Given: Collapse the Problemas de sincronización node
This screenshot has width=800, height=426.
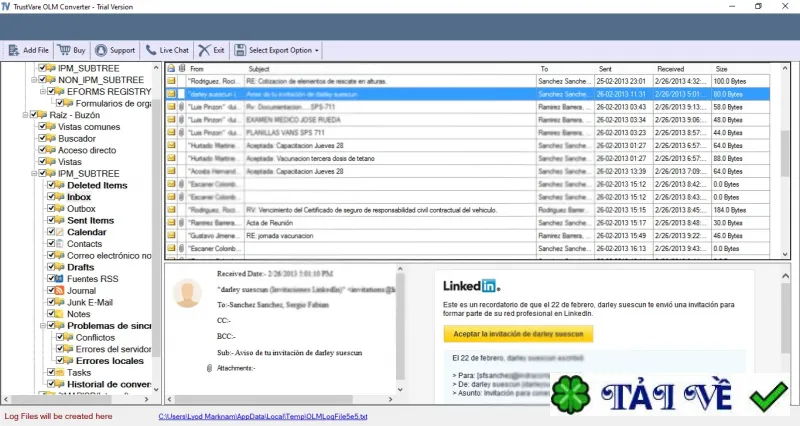Looking at the screenshot, I should [43, 325].
